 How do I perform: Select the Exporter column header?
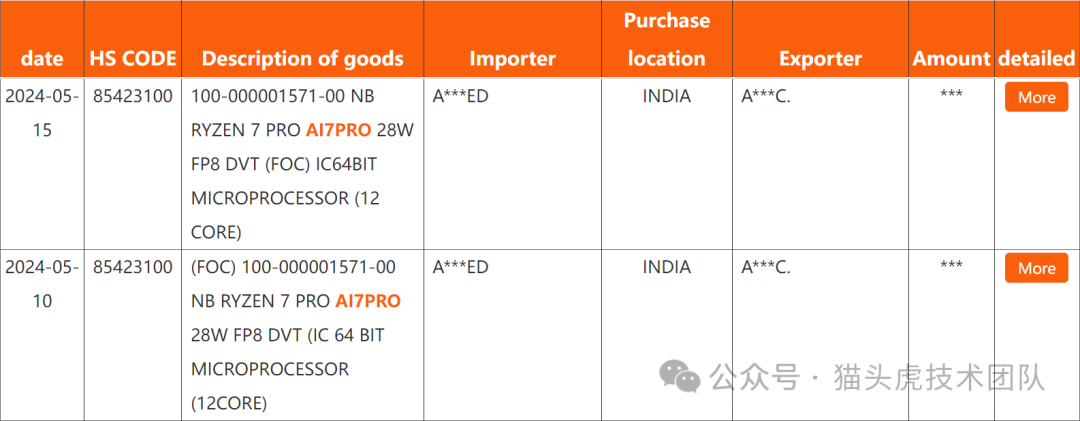[x=820, y=59]
